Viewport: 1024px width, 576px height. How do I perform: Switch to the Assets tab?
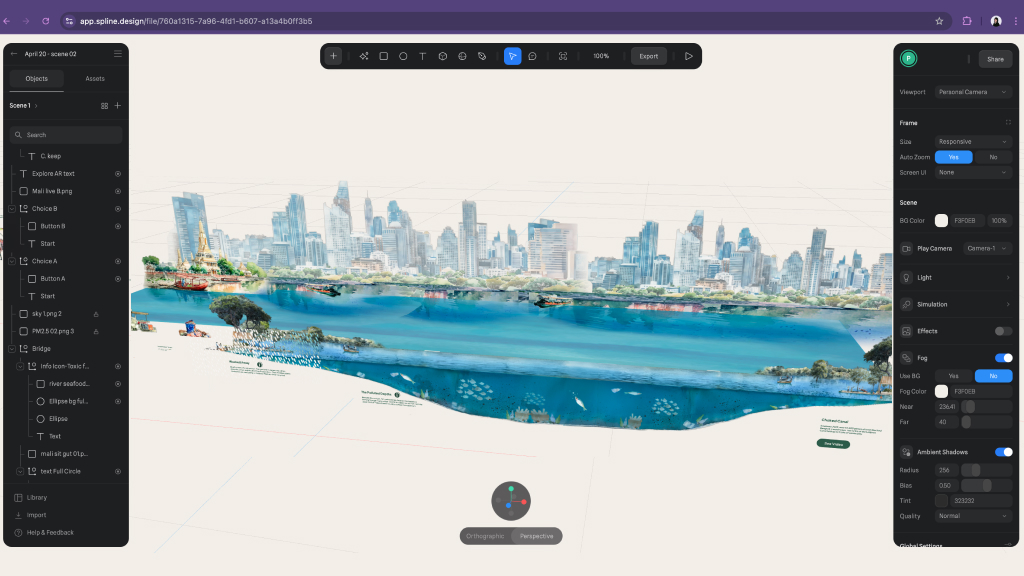pyautogui.click(x=95, y=78)
